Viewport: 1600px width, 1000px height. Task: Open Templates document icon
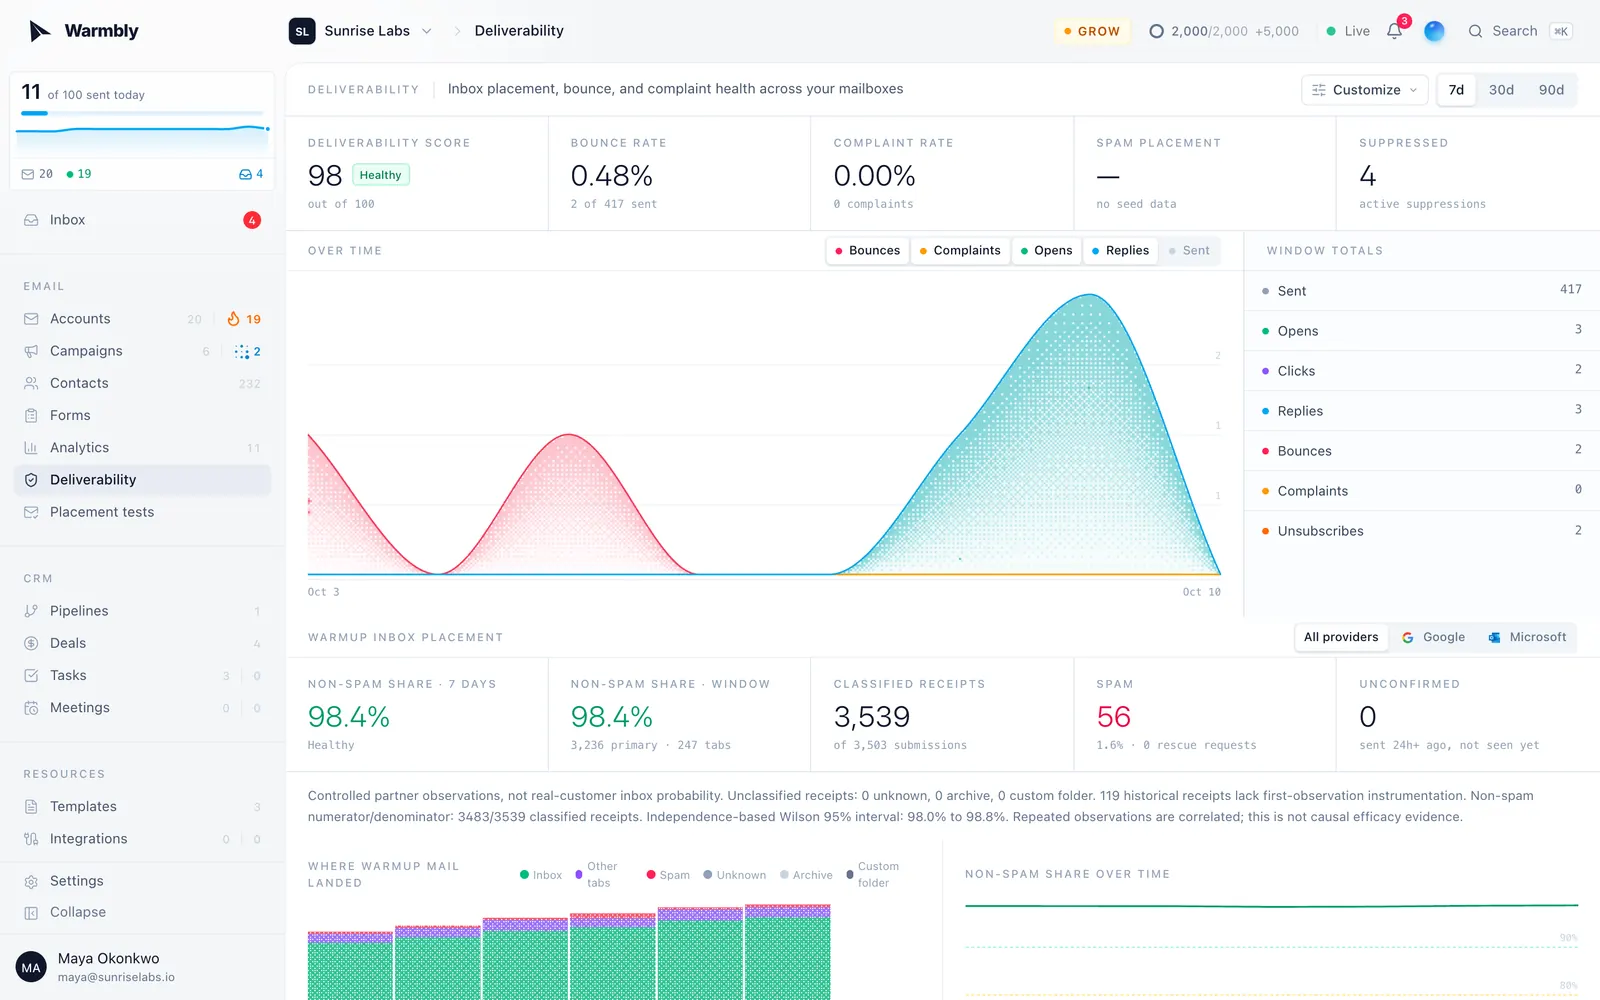31,806
